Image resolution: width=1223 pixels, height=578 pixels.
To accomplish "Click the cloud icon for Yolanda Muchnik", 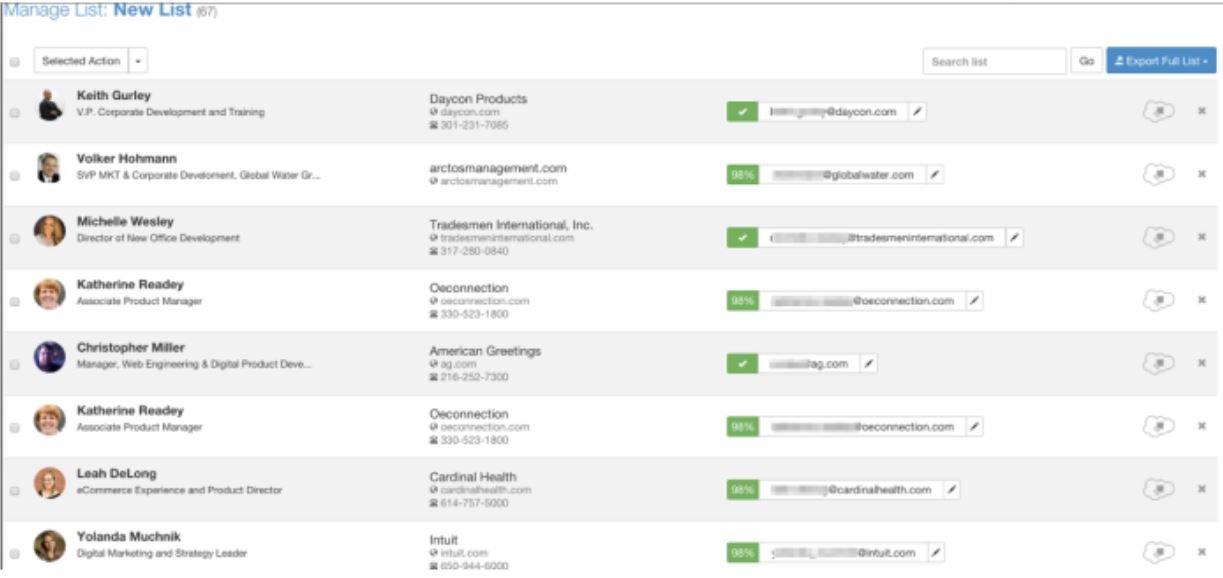I will coord(1158,552).
